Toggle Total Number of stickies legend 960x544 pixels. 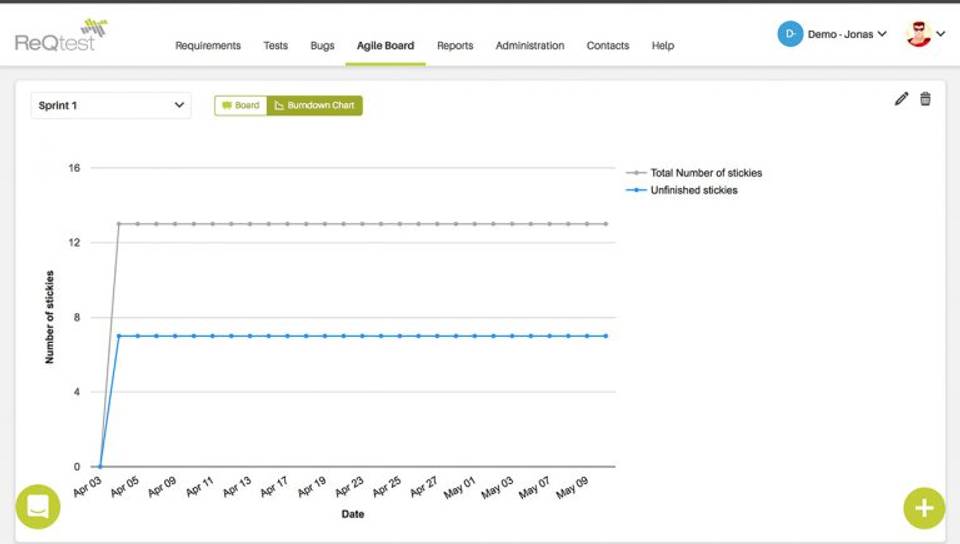click(x=705, y=173)
